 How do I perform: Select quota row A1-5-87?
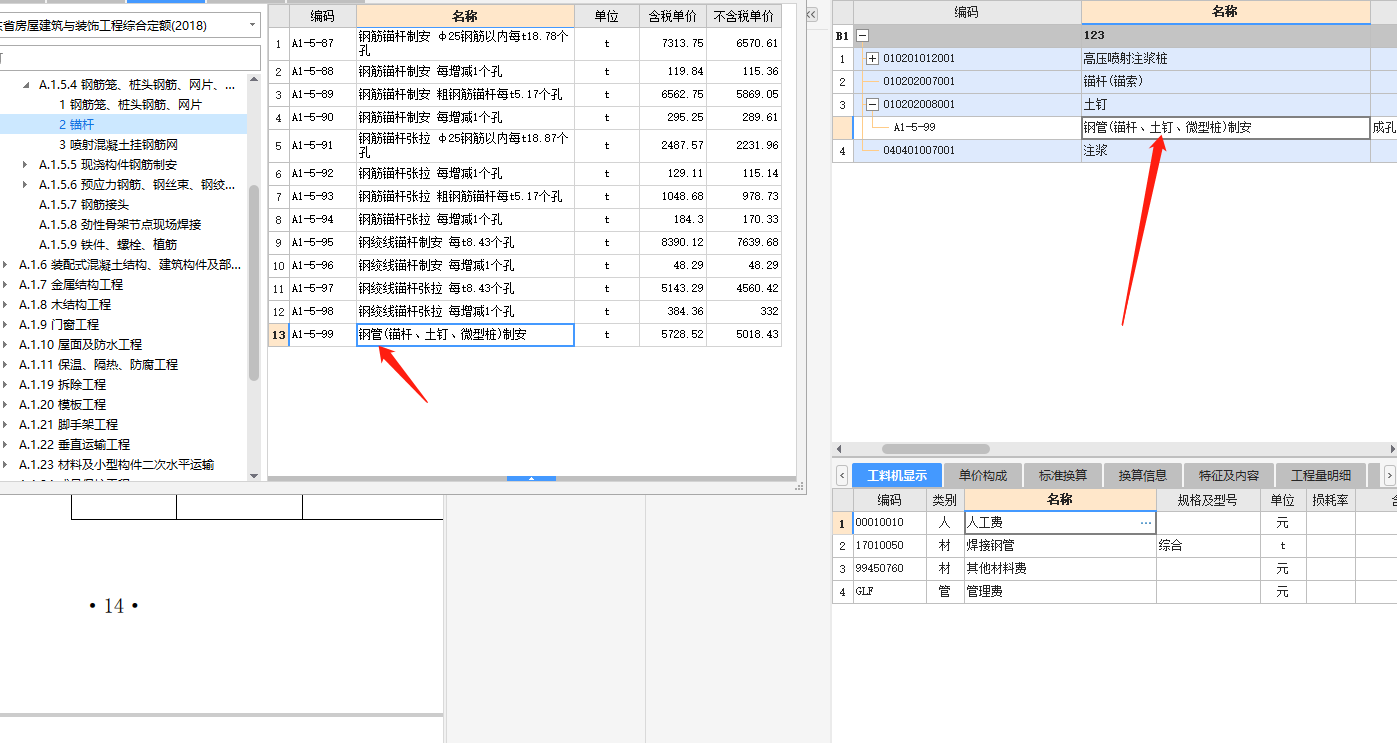[x=525, y=44]
